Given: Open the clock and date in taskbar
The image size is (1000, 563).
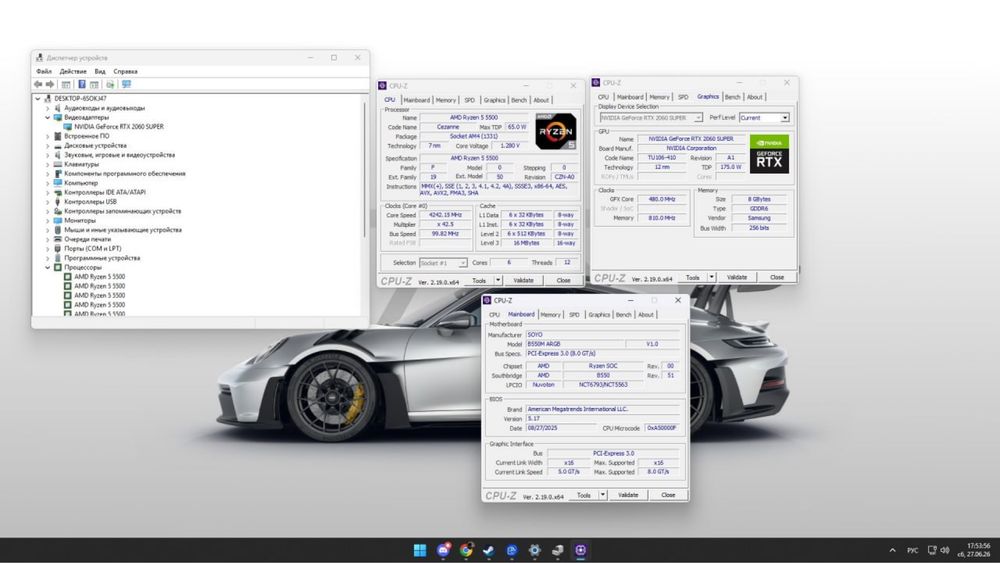Looking at the screenshot, I should click(976, 550).
